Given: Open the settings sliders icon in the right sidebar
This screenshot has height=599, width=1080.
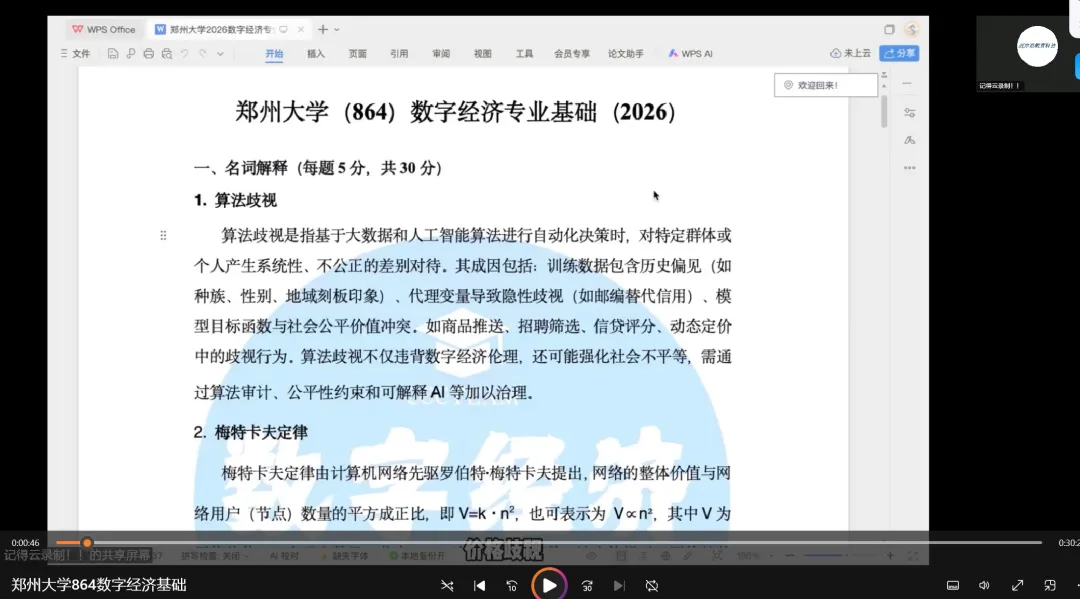Looking at the screenshot, I should coord(910,112).
